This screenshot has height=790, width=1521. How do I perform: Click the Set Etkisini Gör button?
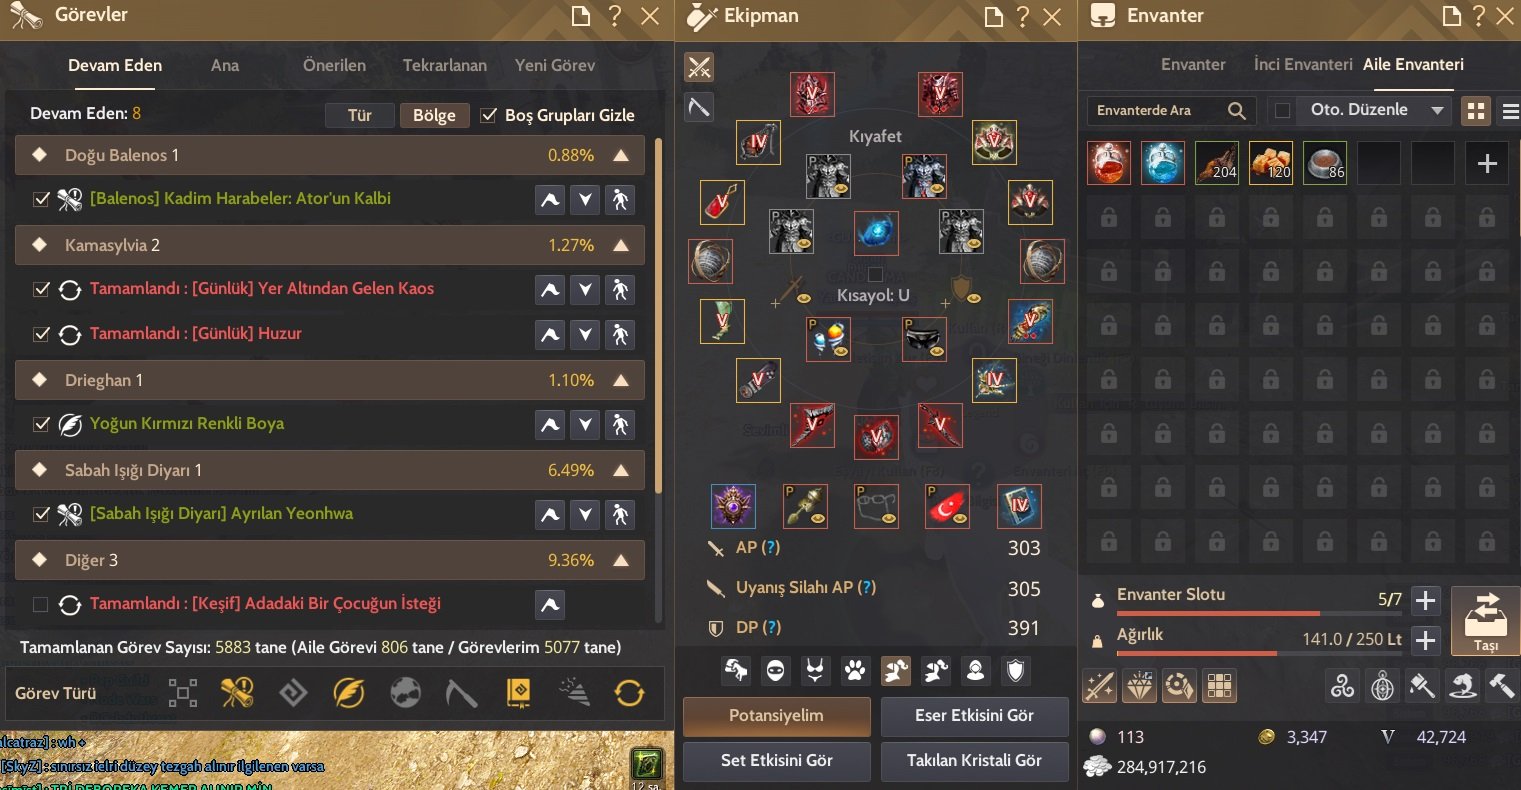pos(777,761)
